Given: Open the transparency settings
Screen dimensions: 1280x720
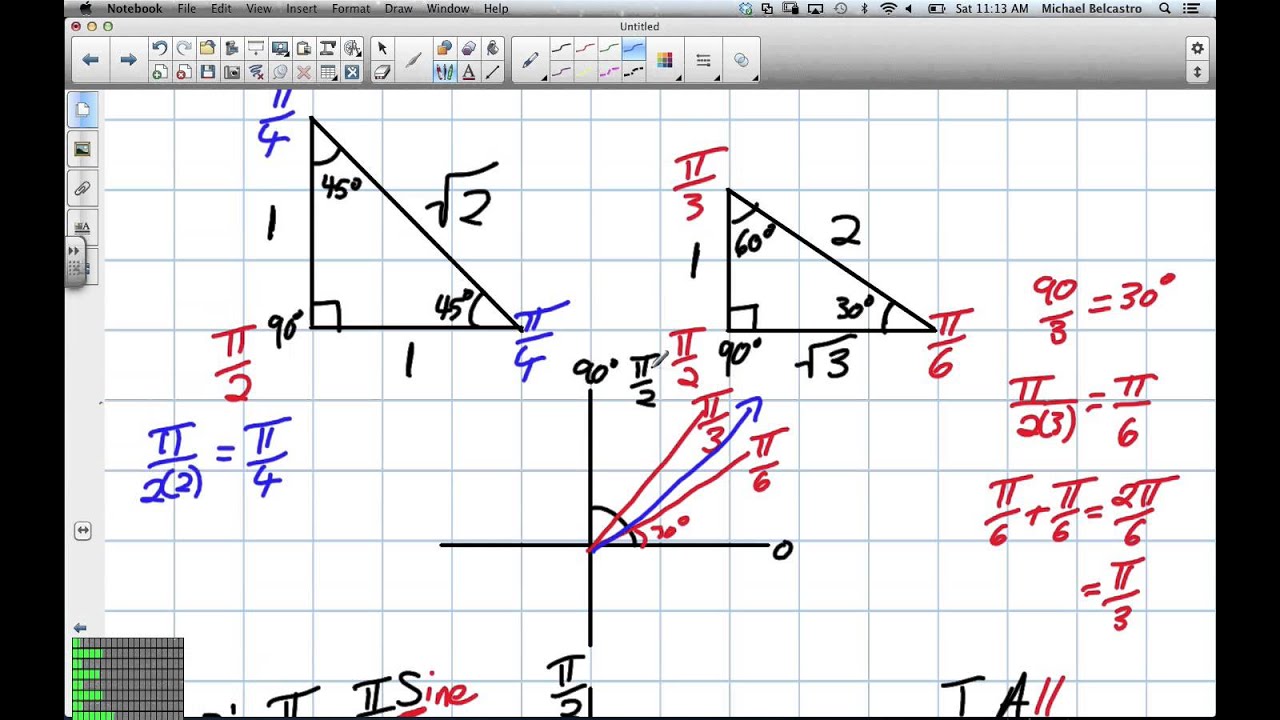Looking at the screenshot, I should tap(741, 60).
